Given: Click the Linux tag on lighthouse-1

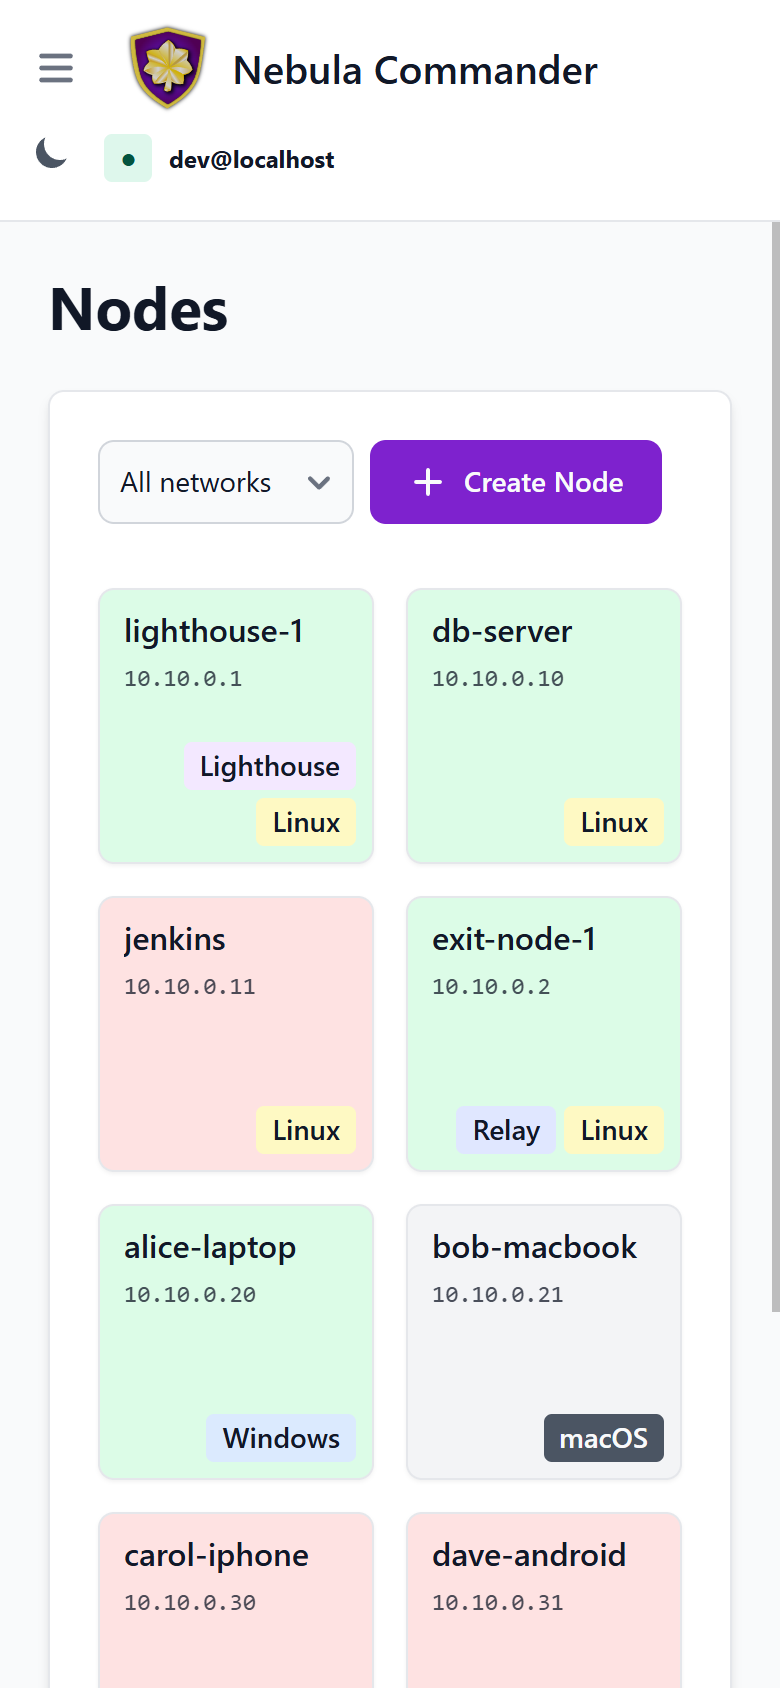Looking at the screenshot, I should pos(306,822).
